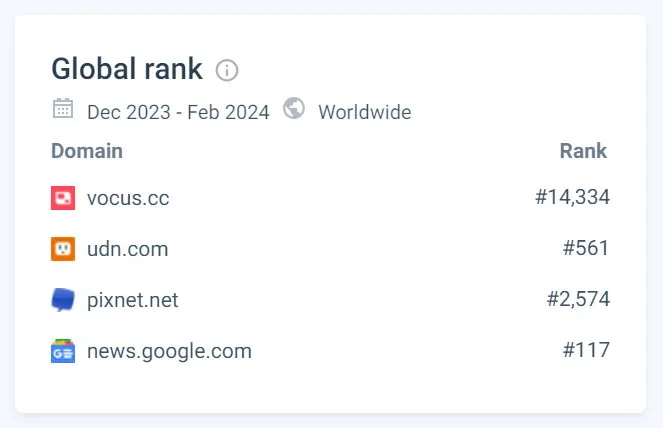Click the #117 rank value
The image size is (663, 428).
(586, 351)
